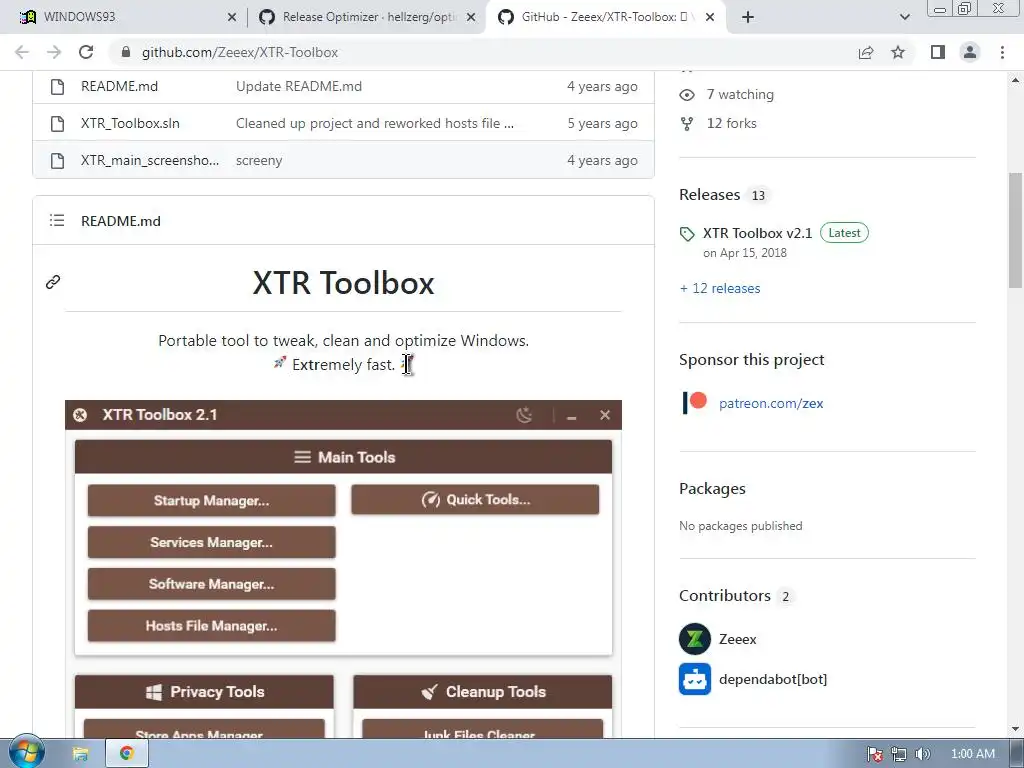The width and height of the screenshot is (1024, 768).
Task: Open the Releases section heading
Action: click(709, 195)
